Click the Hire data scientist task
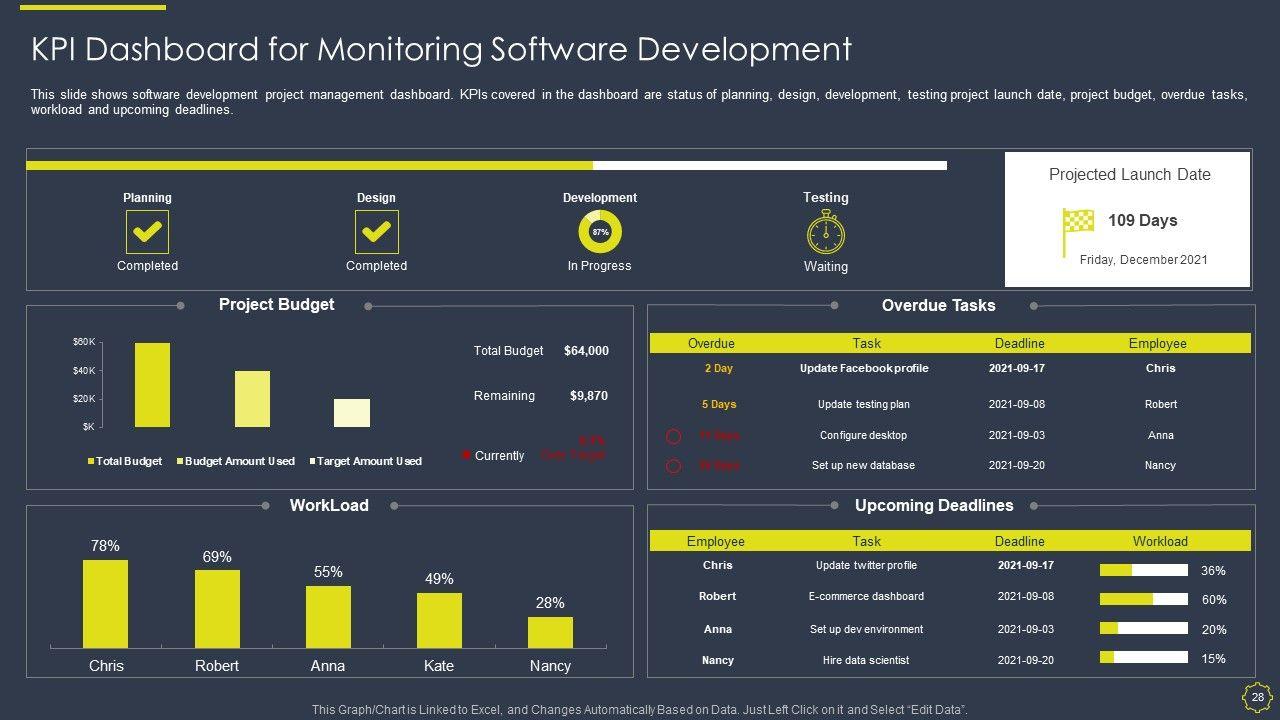The width and height of the screenshot is (1280, 720). [x=866, y=661]
